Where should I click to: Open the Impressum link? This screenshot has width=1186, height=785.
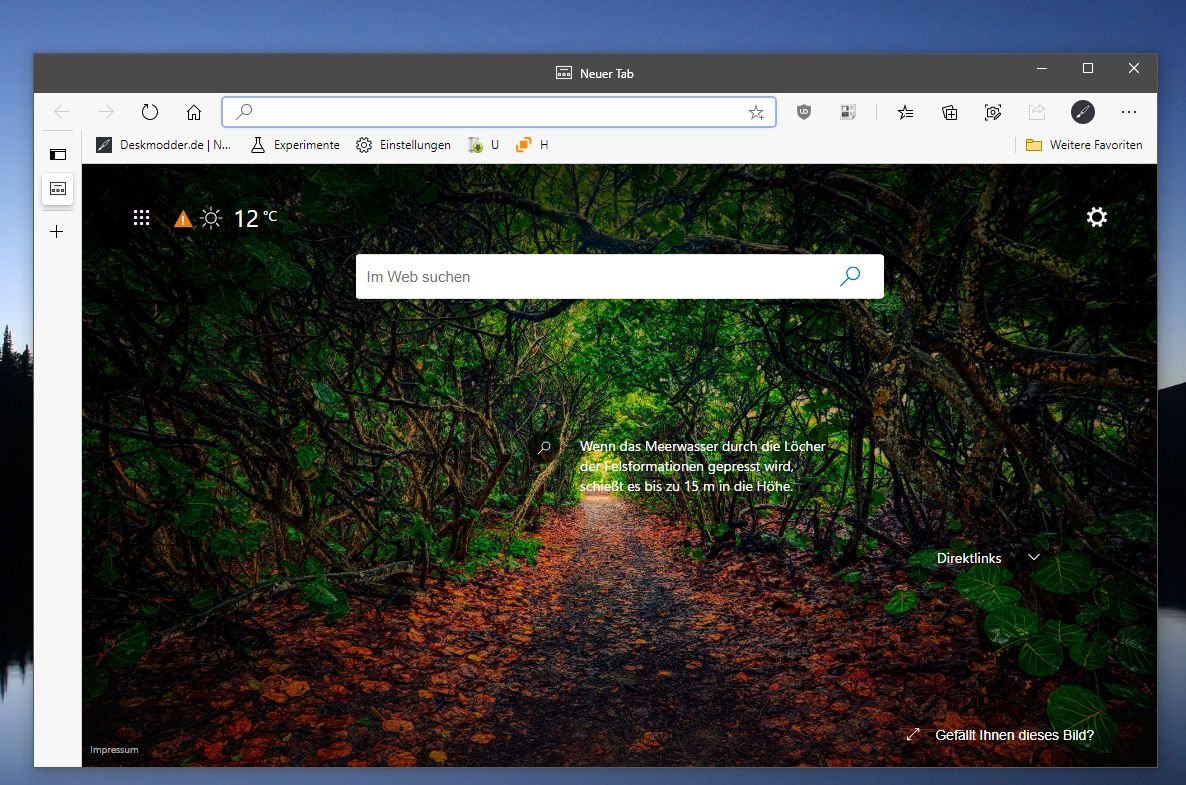[114, 749]
